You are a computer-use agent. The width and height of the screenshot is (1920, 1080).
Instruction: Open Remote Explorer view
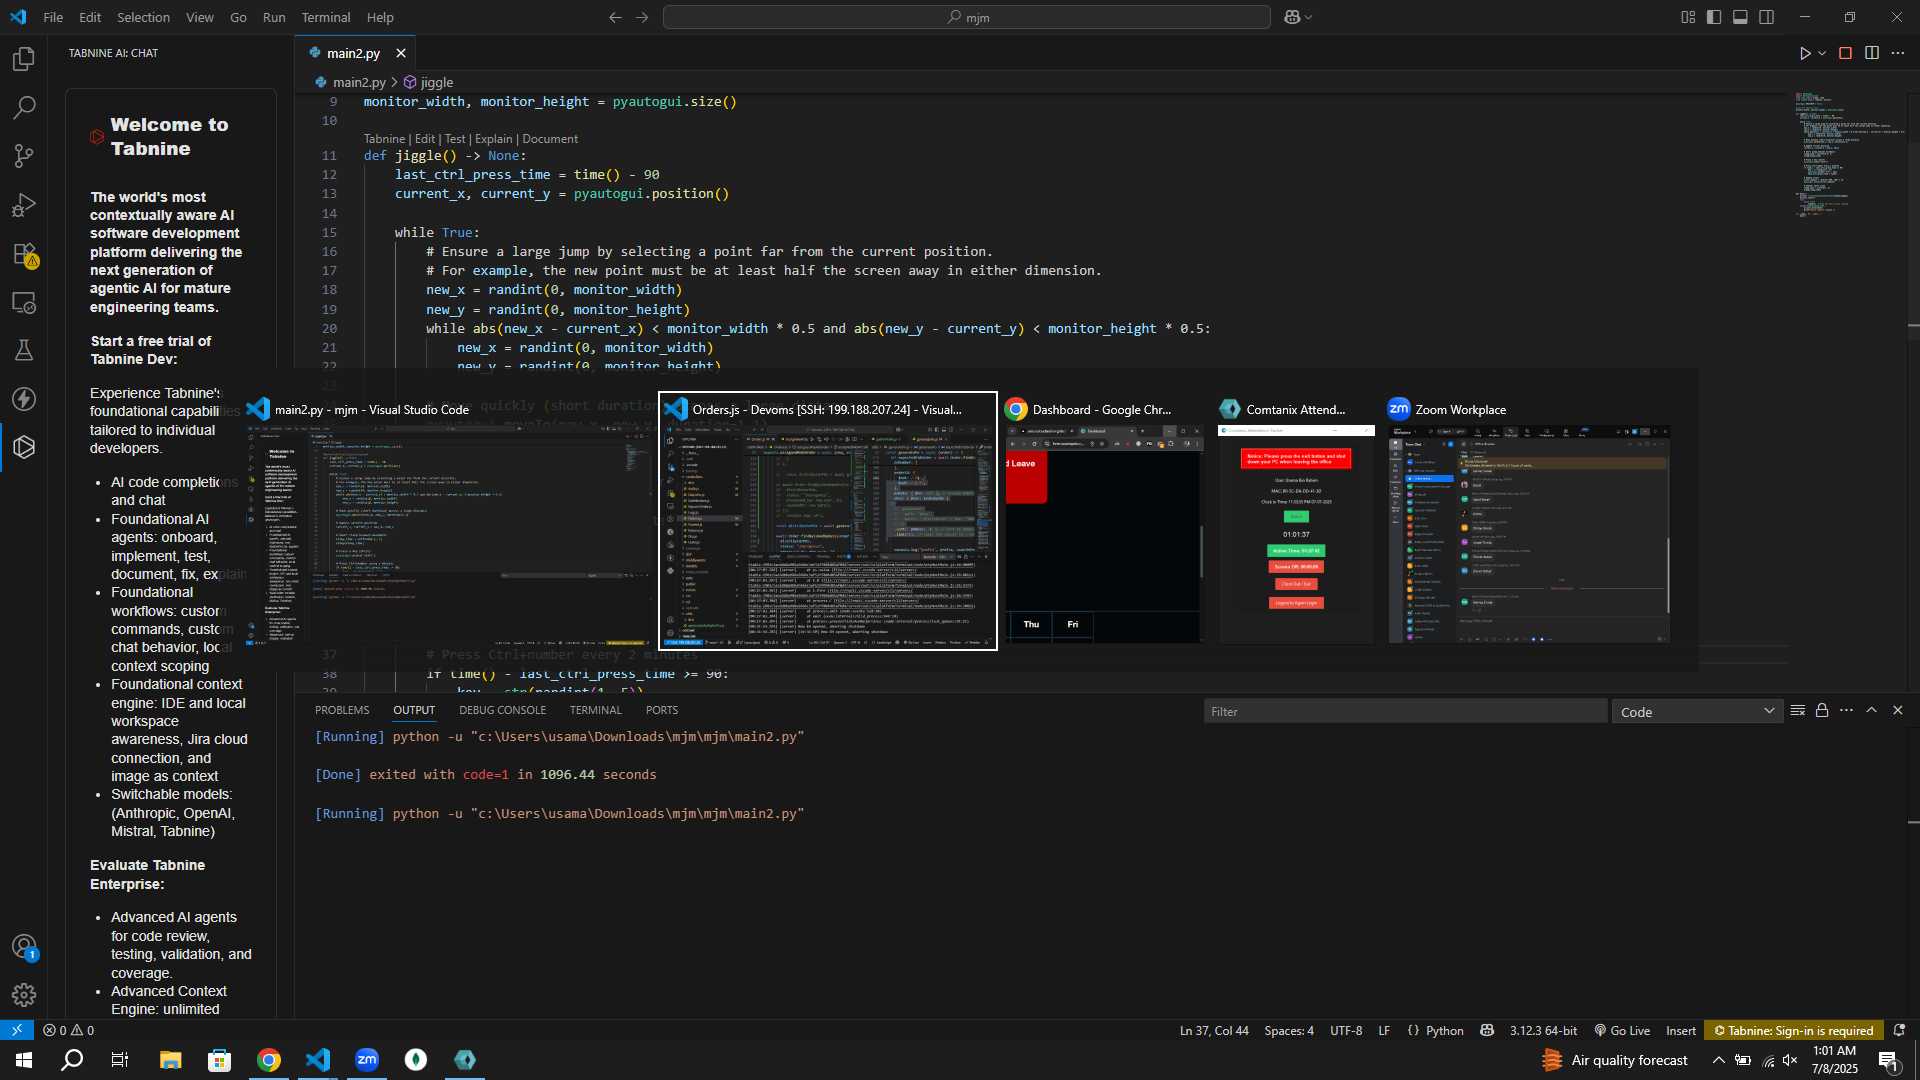(x=24, y=302)
